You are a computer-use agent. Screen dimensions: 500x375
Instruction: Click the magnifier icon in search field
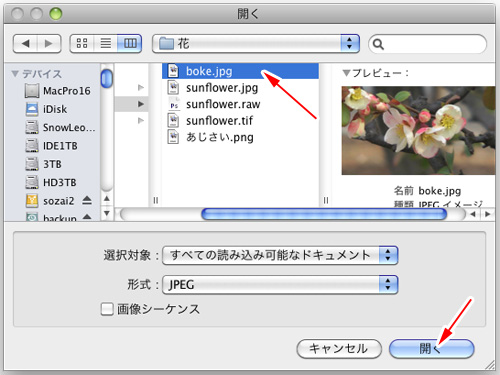click(378, 44)
